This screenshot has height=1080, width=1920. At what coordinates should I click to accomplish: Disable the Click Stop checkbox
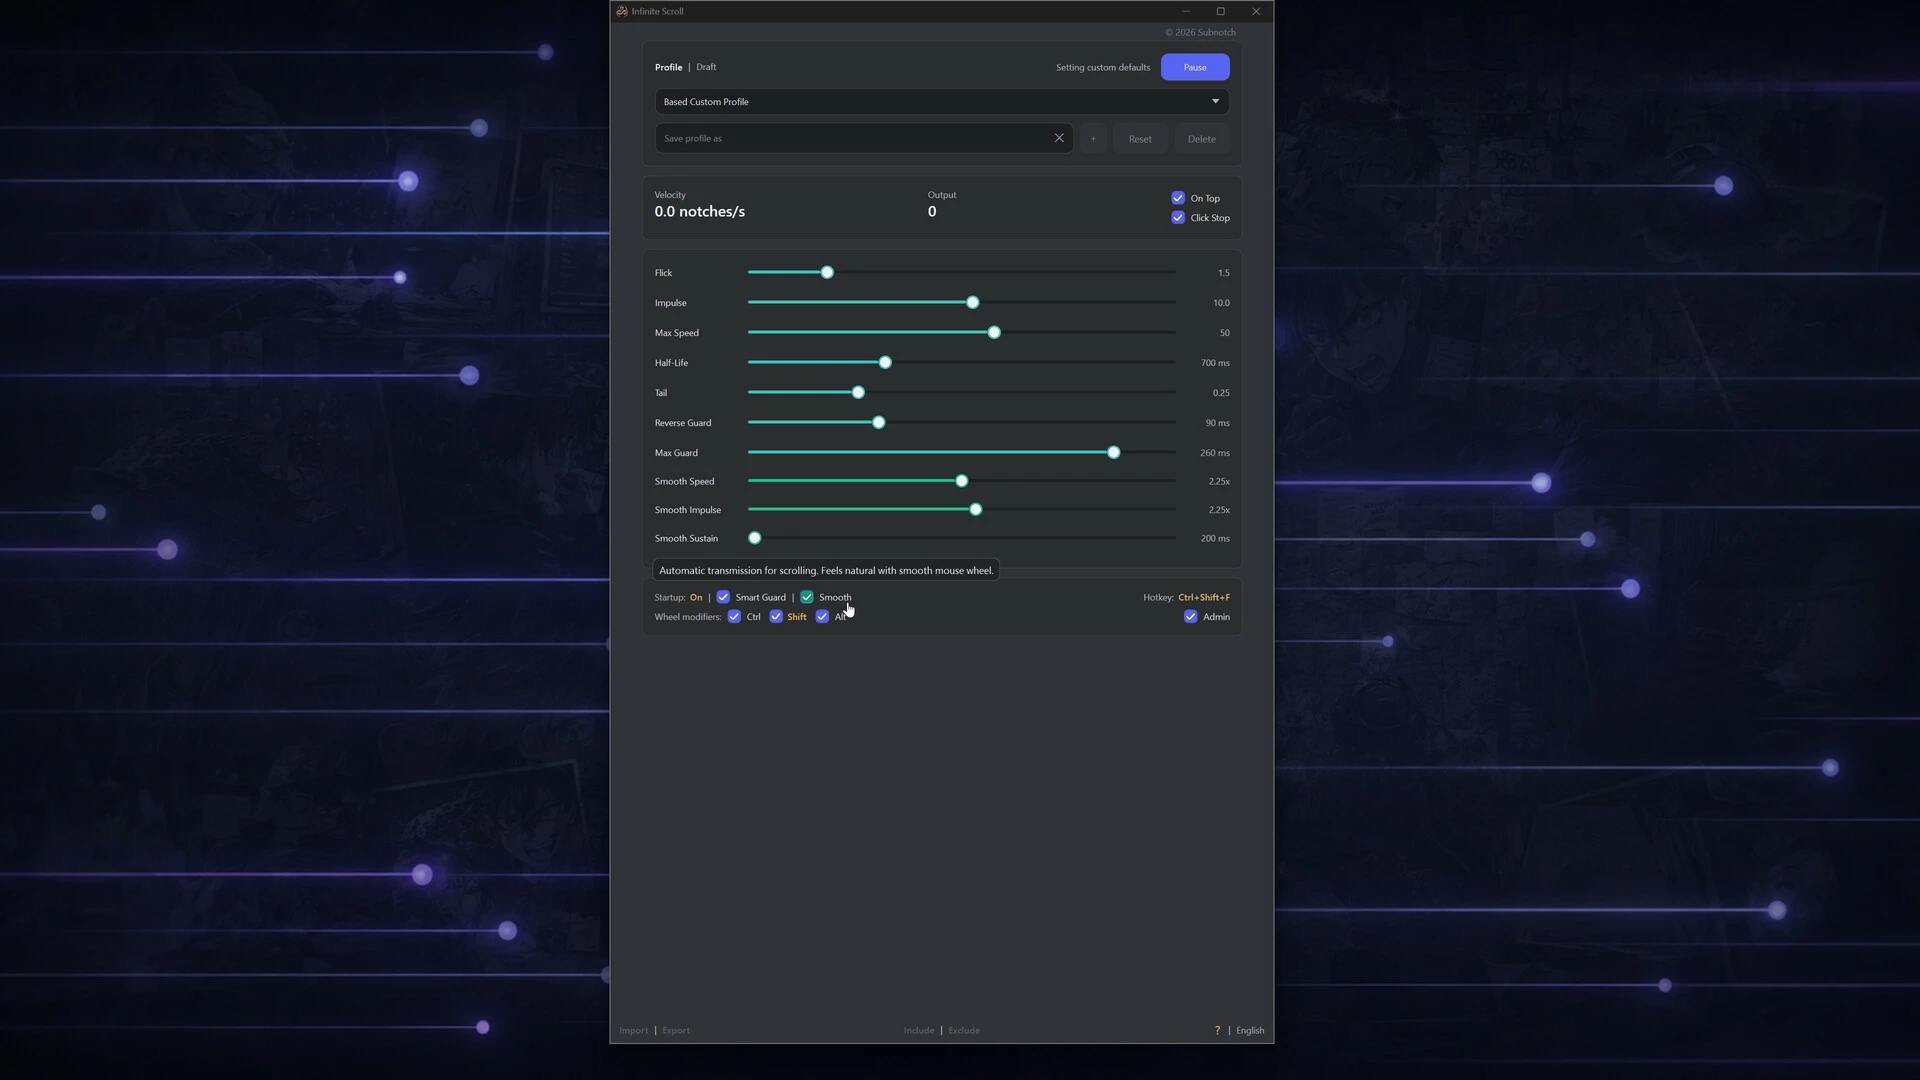[1178, 218]
